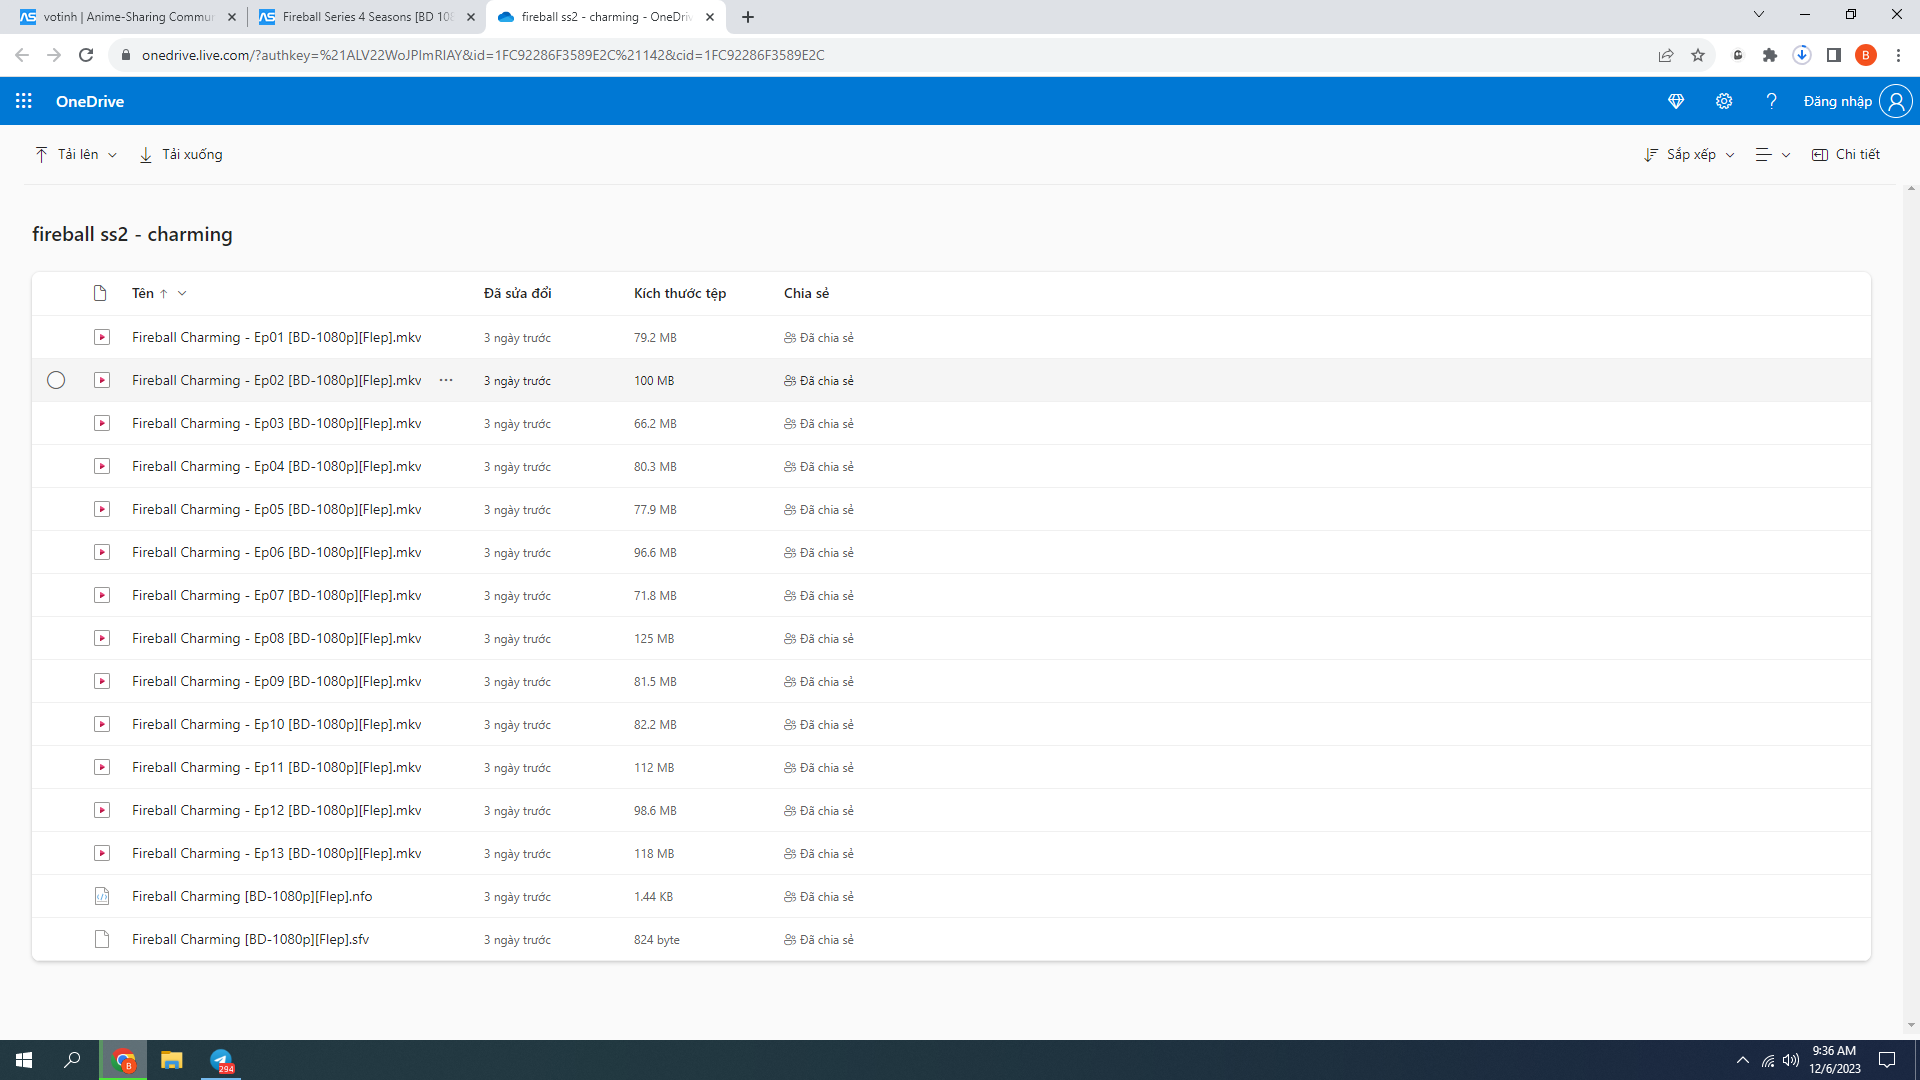Click the Chi tiết details pane icon

click(1820, 155)
